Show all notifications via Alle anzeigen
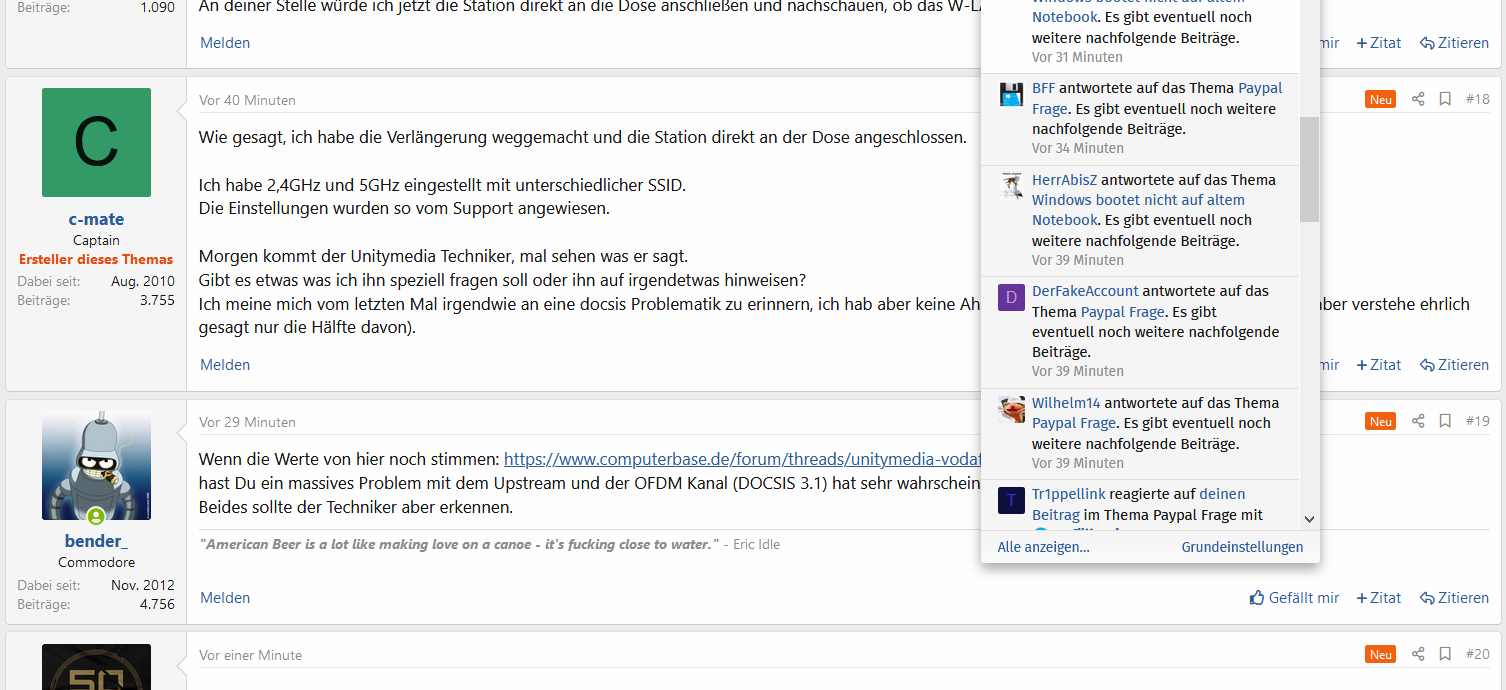The width and height of the screenshot is (1506, 690). point(1043,547)
